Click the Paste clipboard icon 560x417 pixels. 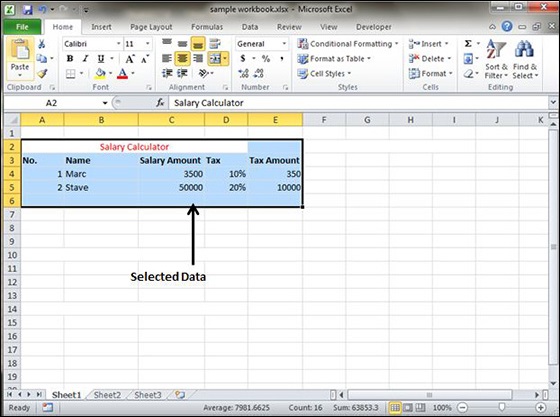coord(20,50)
